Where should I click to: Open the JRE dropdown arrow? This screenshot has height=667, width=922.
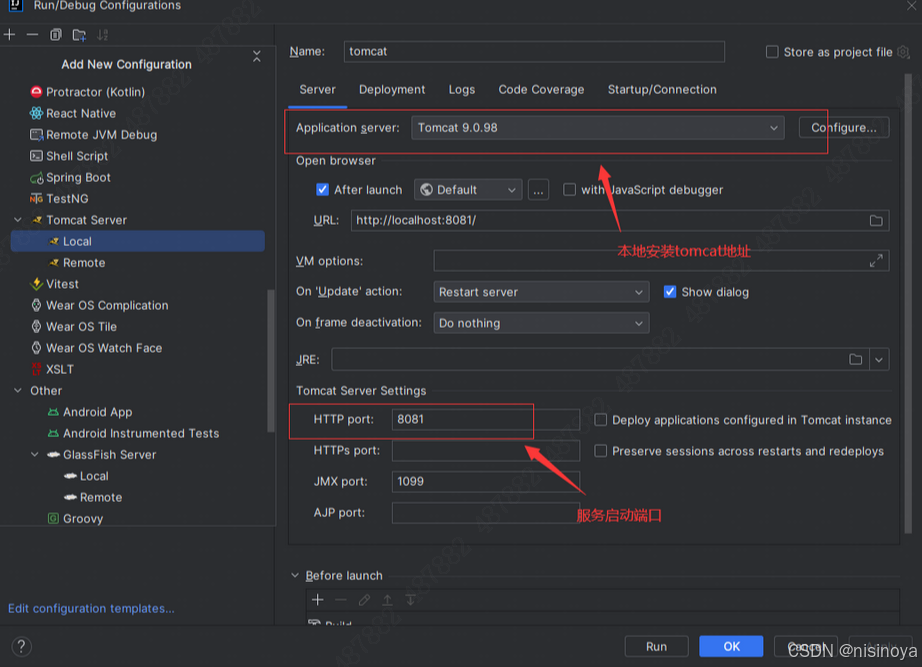(x=879, y=359)
